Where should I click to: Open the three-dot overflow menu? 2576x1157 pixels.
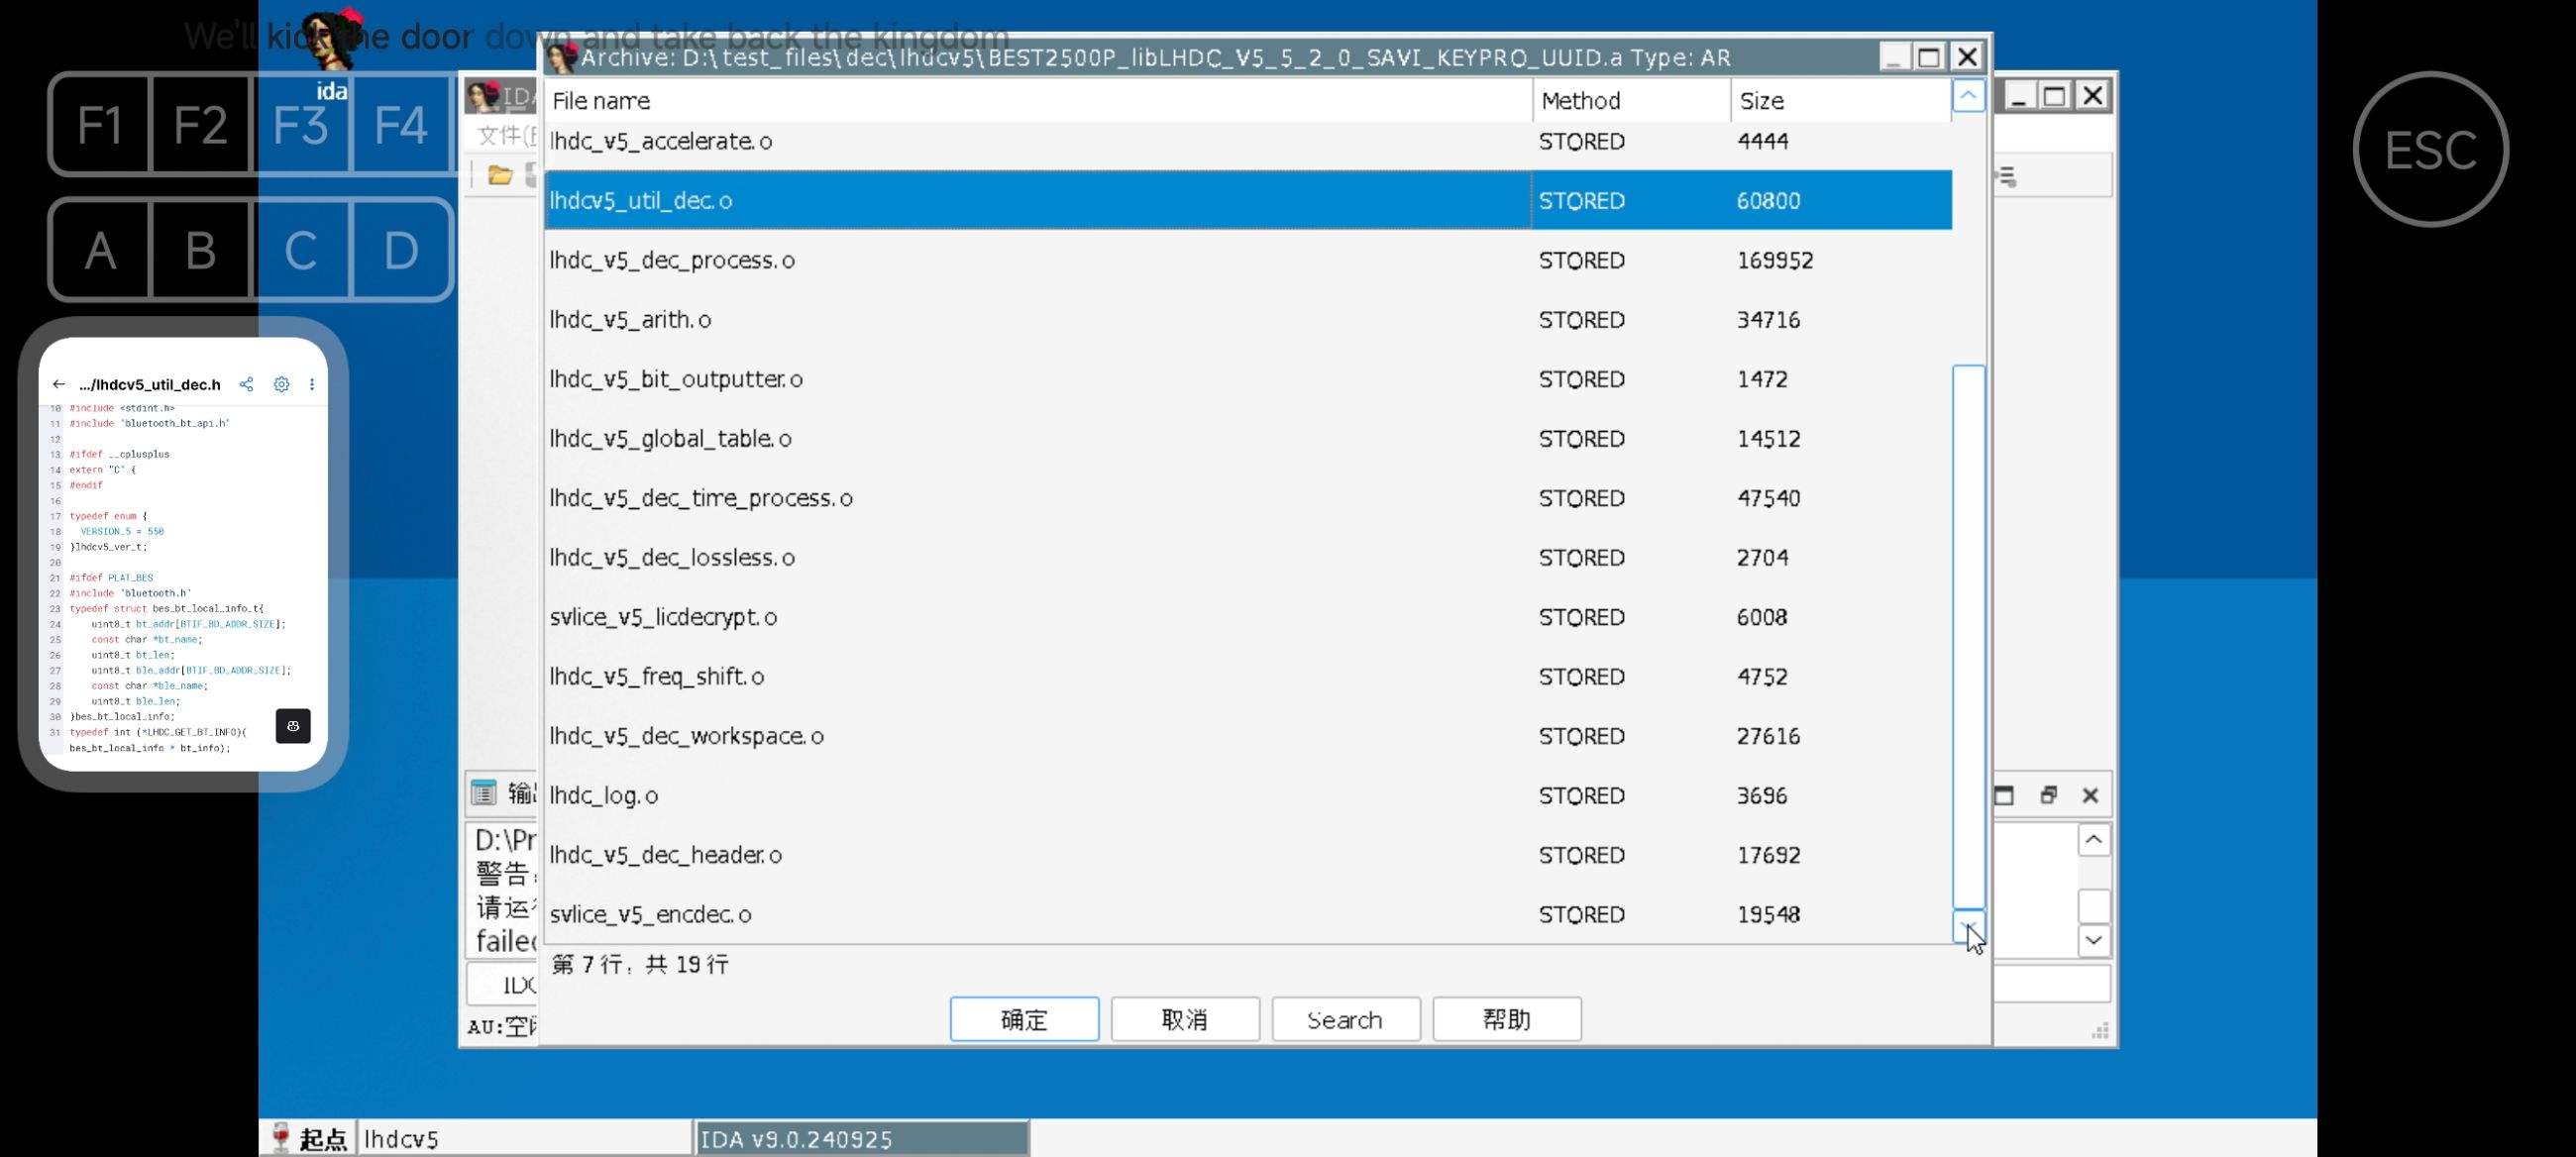312,384
